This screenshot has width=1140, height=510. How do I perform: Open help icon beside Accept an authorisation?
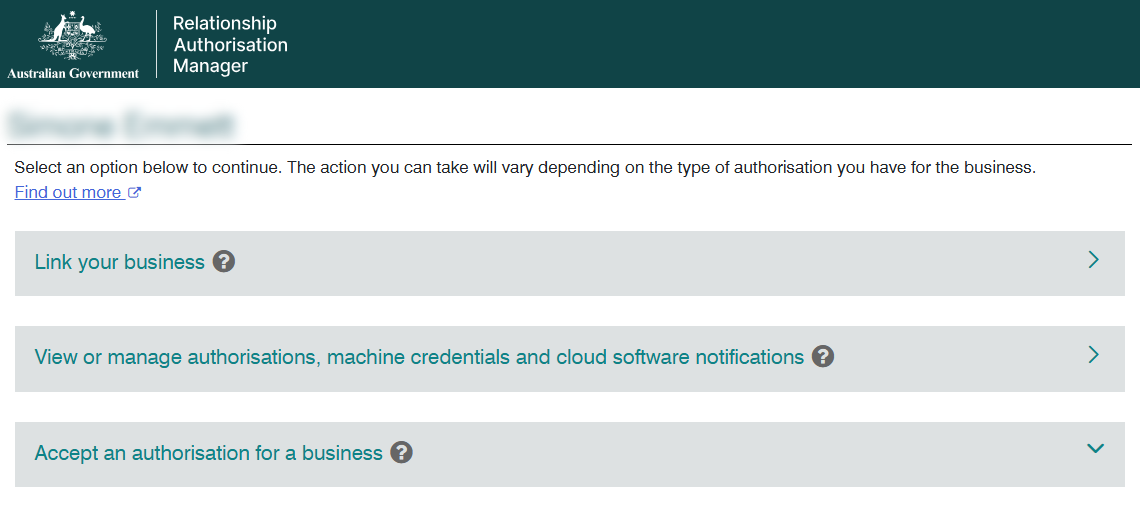click(x=401, y=453)
